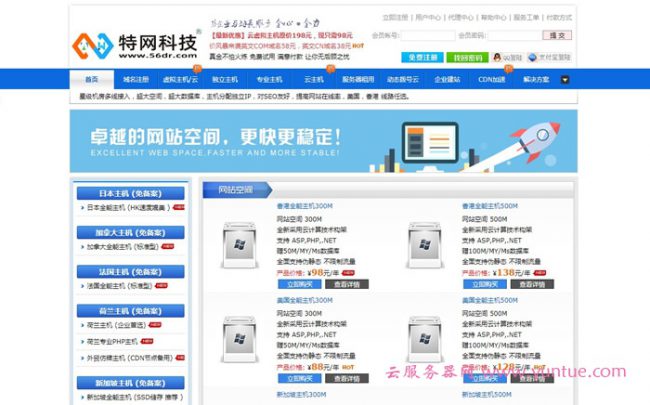The height and width of the screenshot is (405, 650).
Task: Click the 特网科技 logo
Action: (x=132, y=44)
